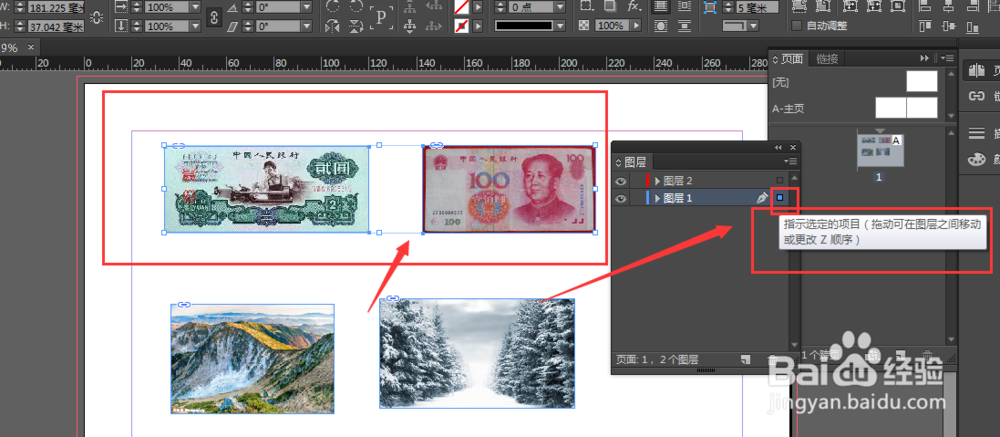Switch to 页面 tab

pyautogui.click(x=791, y=58)
